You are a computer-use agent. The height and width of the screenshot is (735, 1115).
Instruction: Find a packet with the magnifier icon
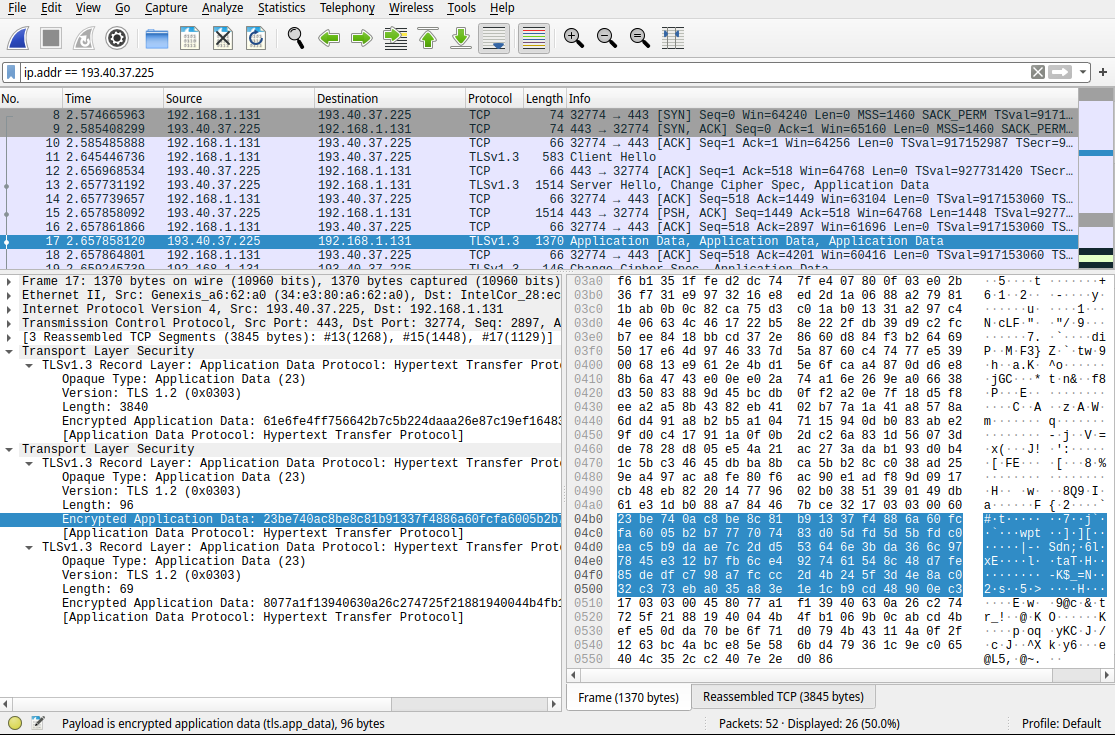point(294,38)
